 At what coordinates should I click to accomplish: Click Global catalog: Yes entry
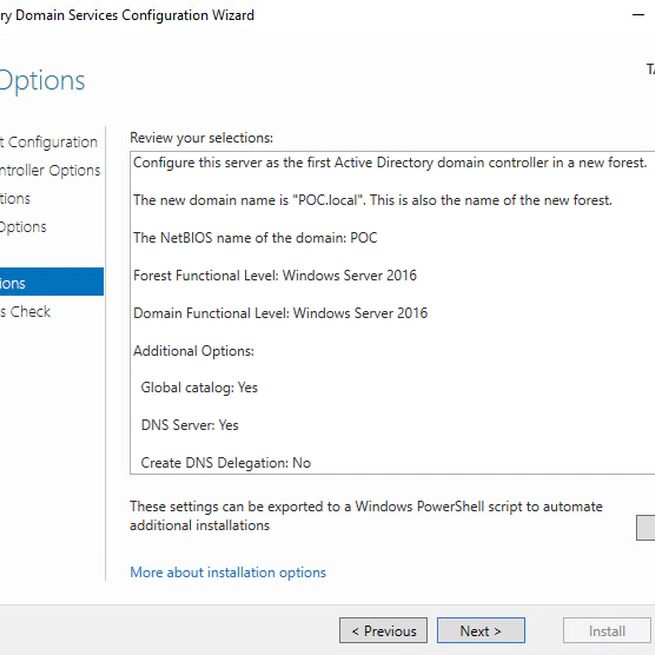199,388
